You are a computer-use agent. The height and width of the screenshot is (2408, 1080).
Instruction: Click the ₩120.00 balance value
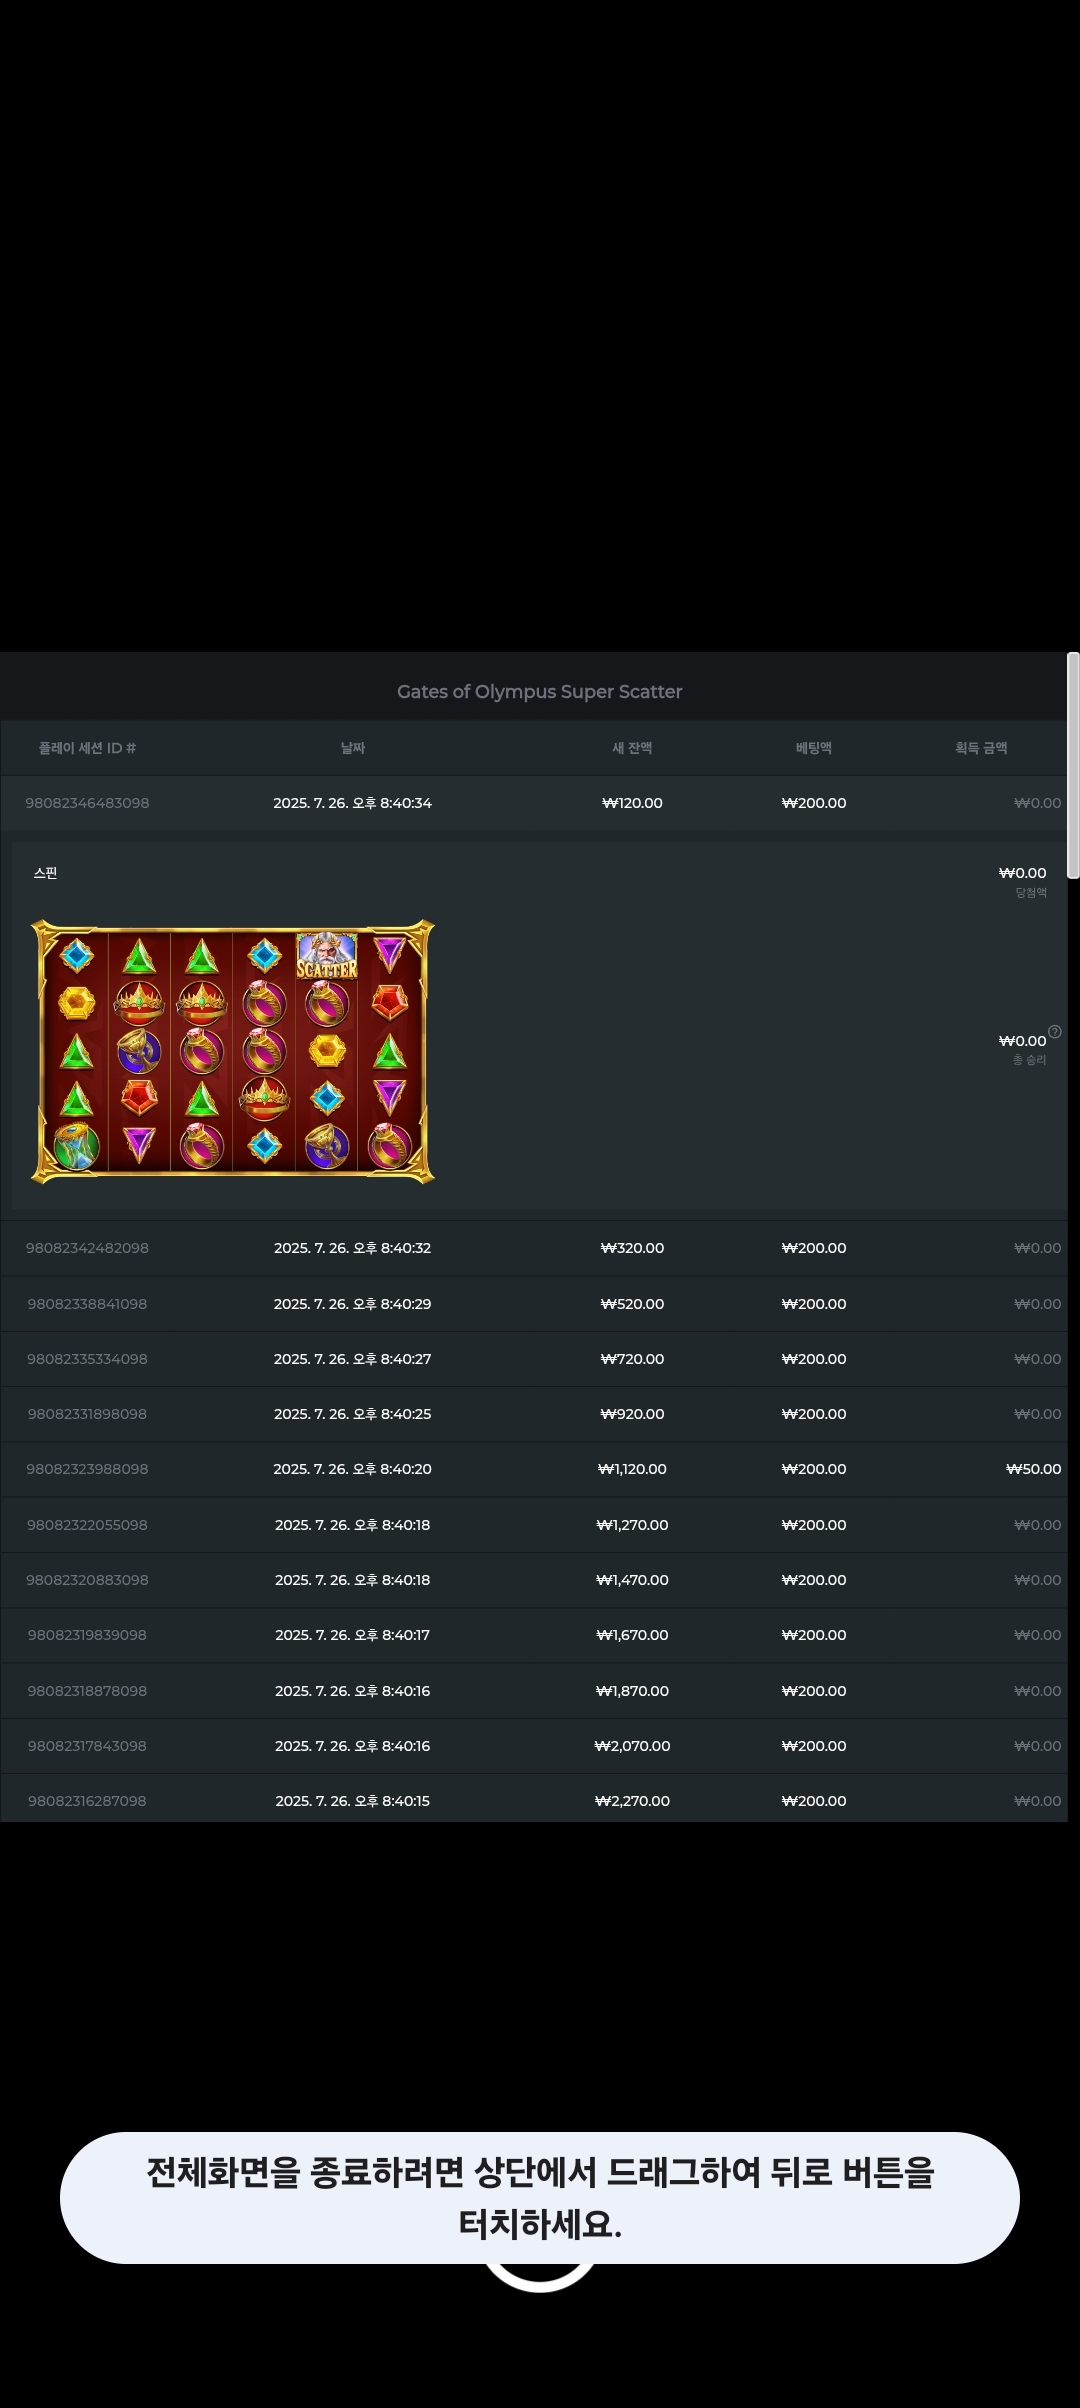(632, 803)
